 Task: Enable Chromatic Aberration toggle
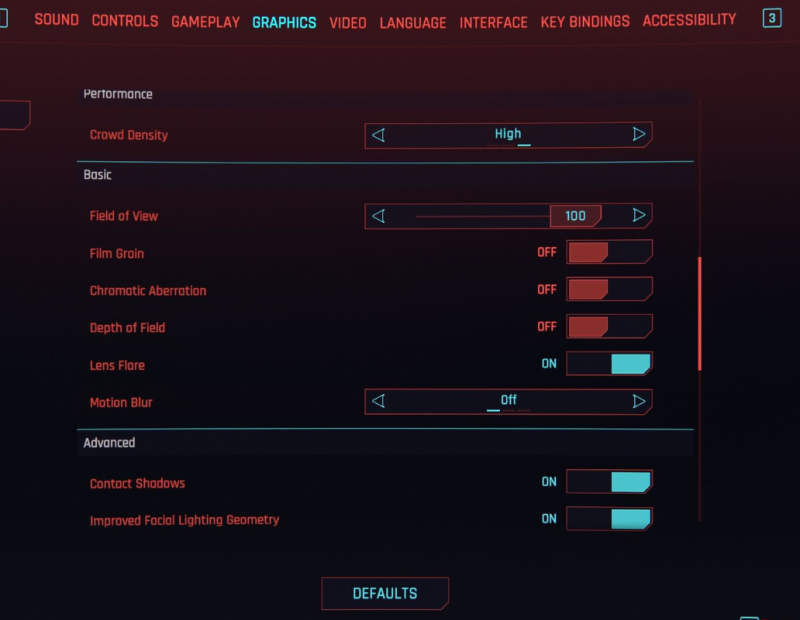tap(609, 289)
